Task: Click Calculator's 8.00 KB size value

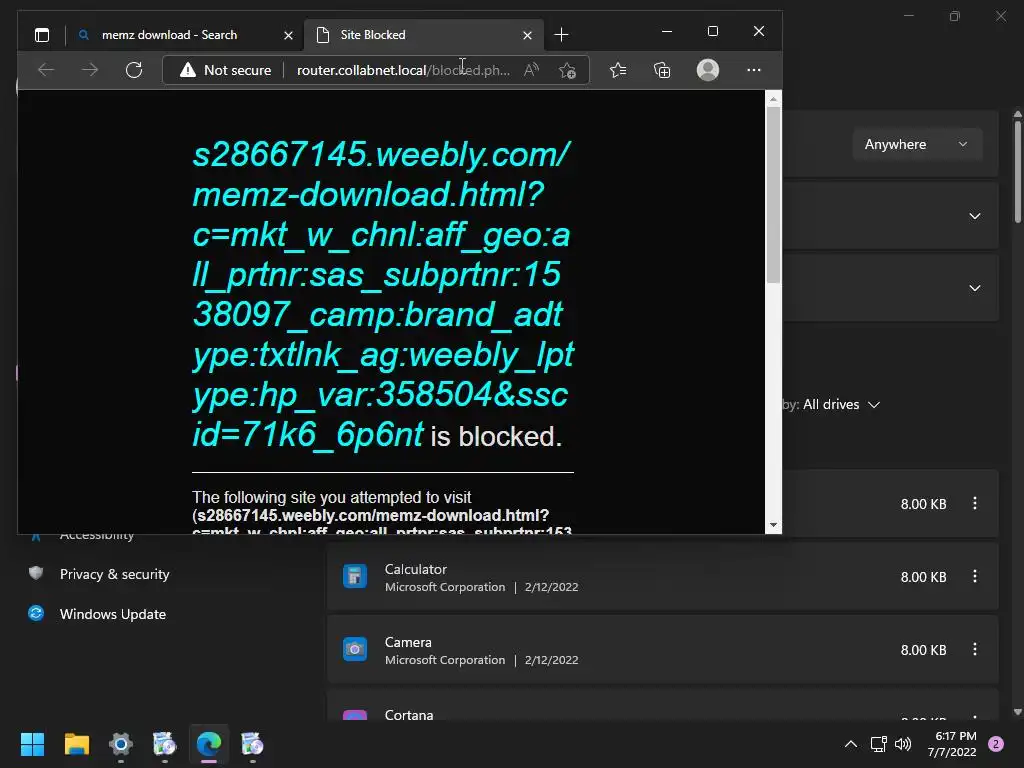Action: tap(923, 577)
